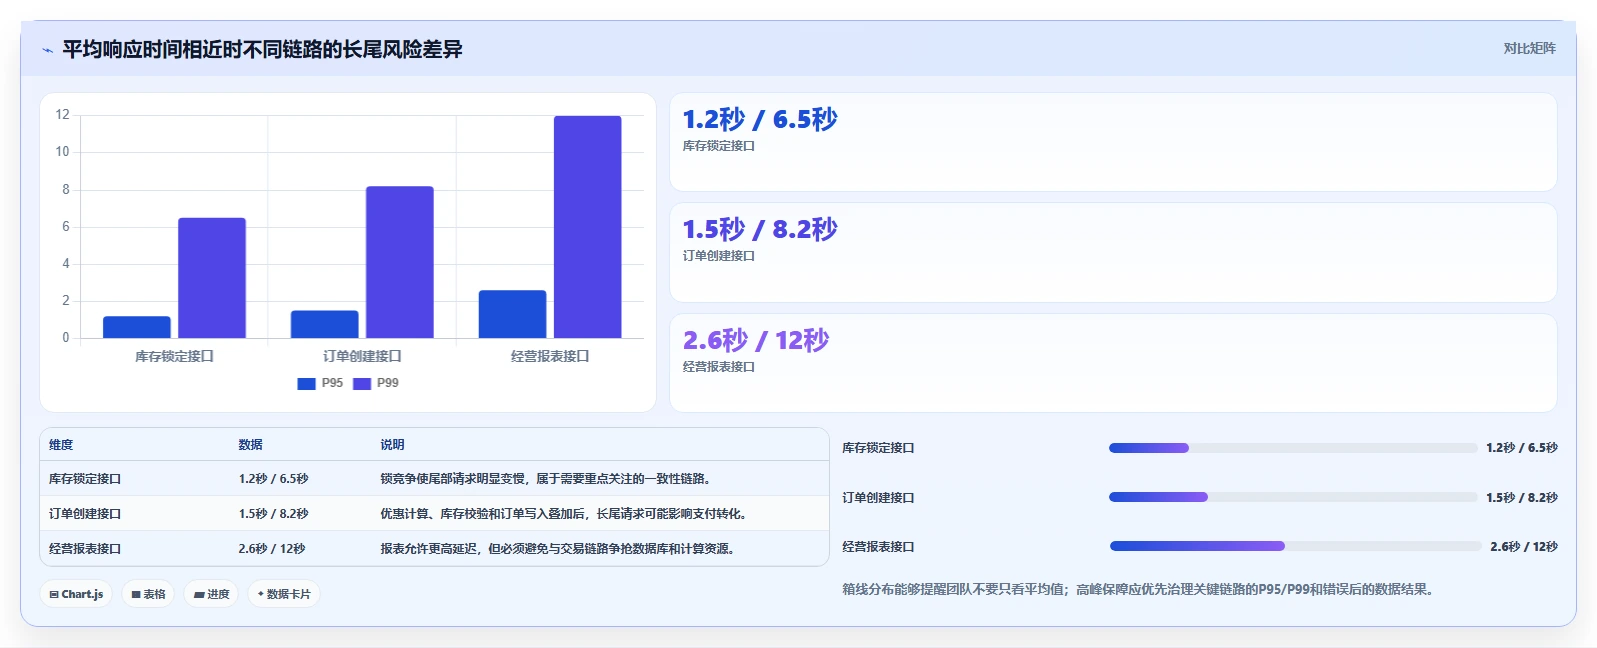The height and width of the screenshot is (648, 1597).
Task: Click the P95 bar for 库存锁定接口
Action: 136,327
